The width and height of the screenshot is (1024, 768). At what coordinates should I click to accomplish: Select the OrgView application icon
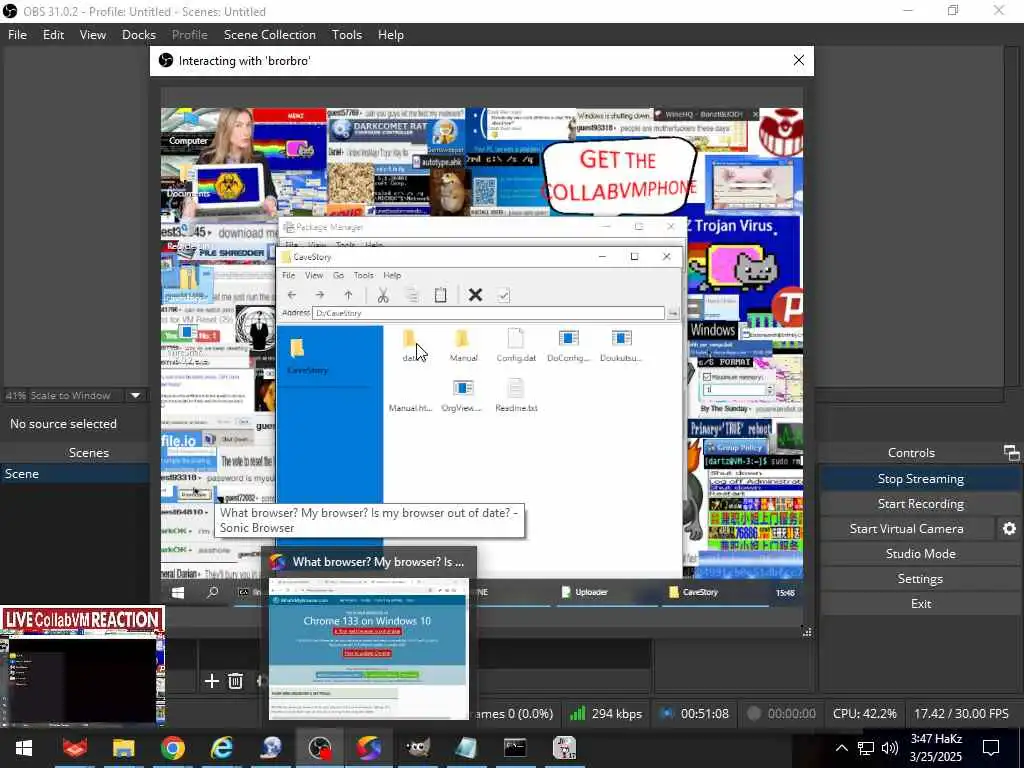pos(462,396)
